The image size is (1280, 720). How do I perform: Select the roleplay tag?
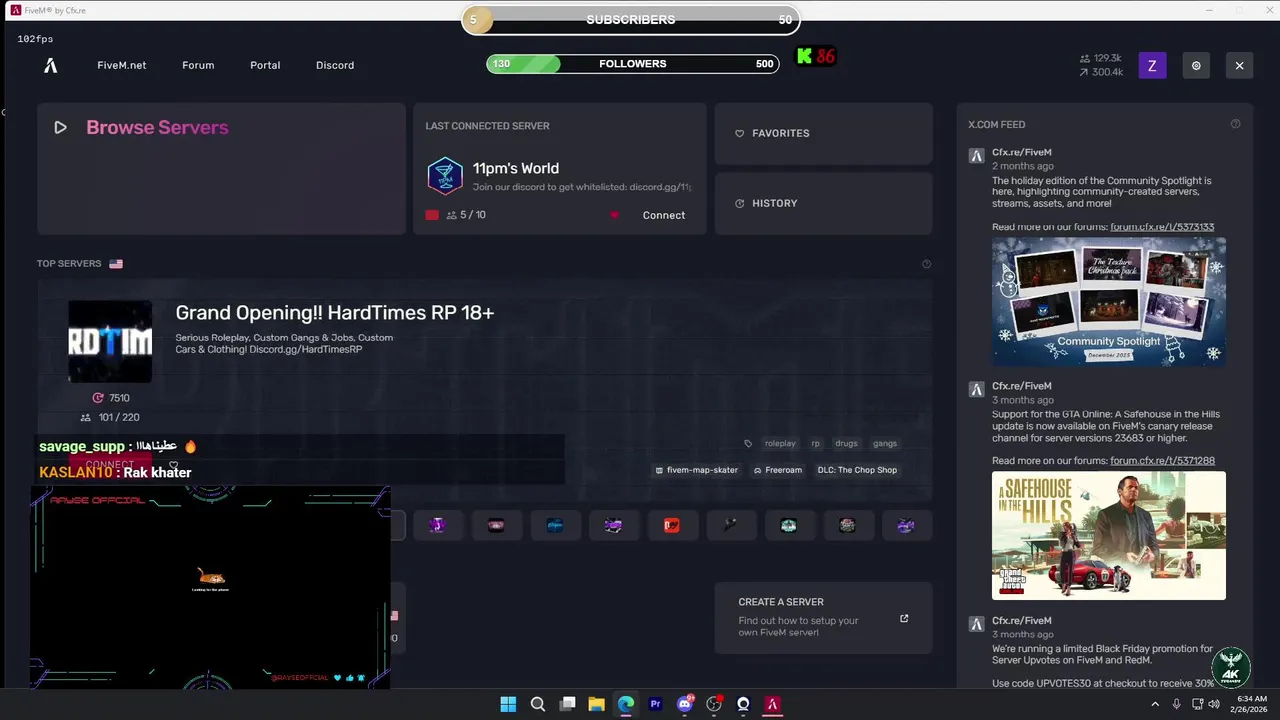click(780, 443)
